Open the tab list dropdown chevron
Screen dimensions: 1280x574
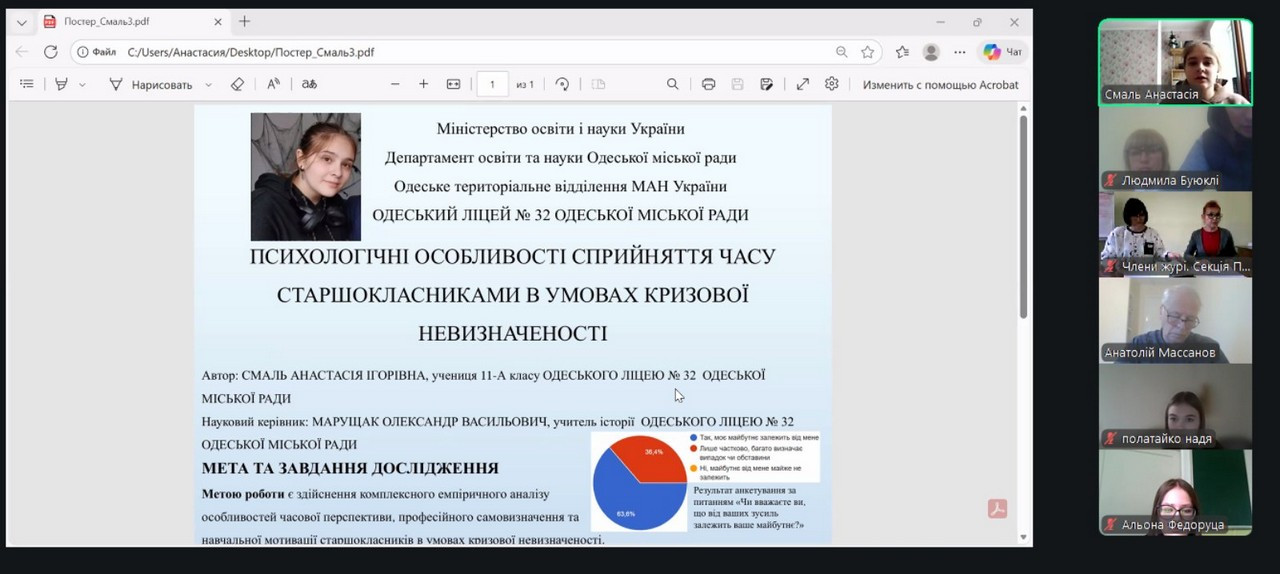(21, 22)
